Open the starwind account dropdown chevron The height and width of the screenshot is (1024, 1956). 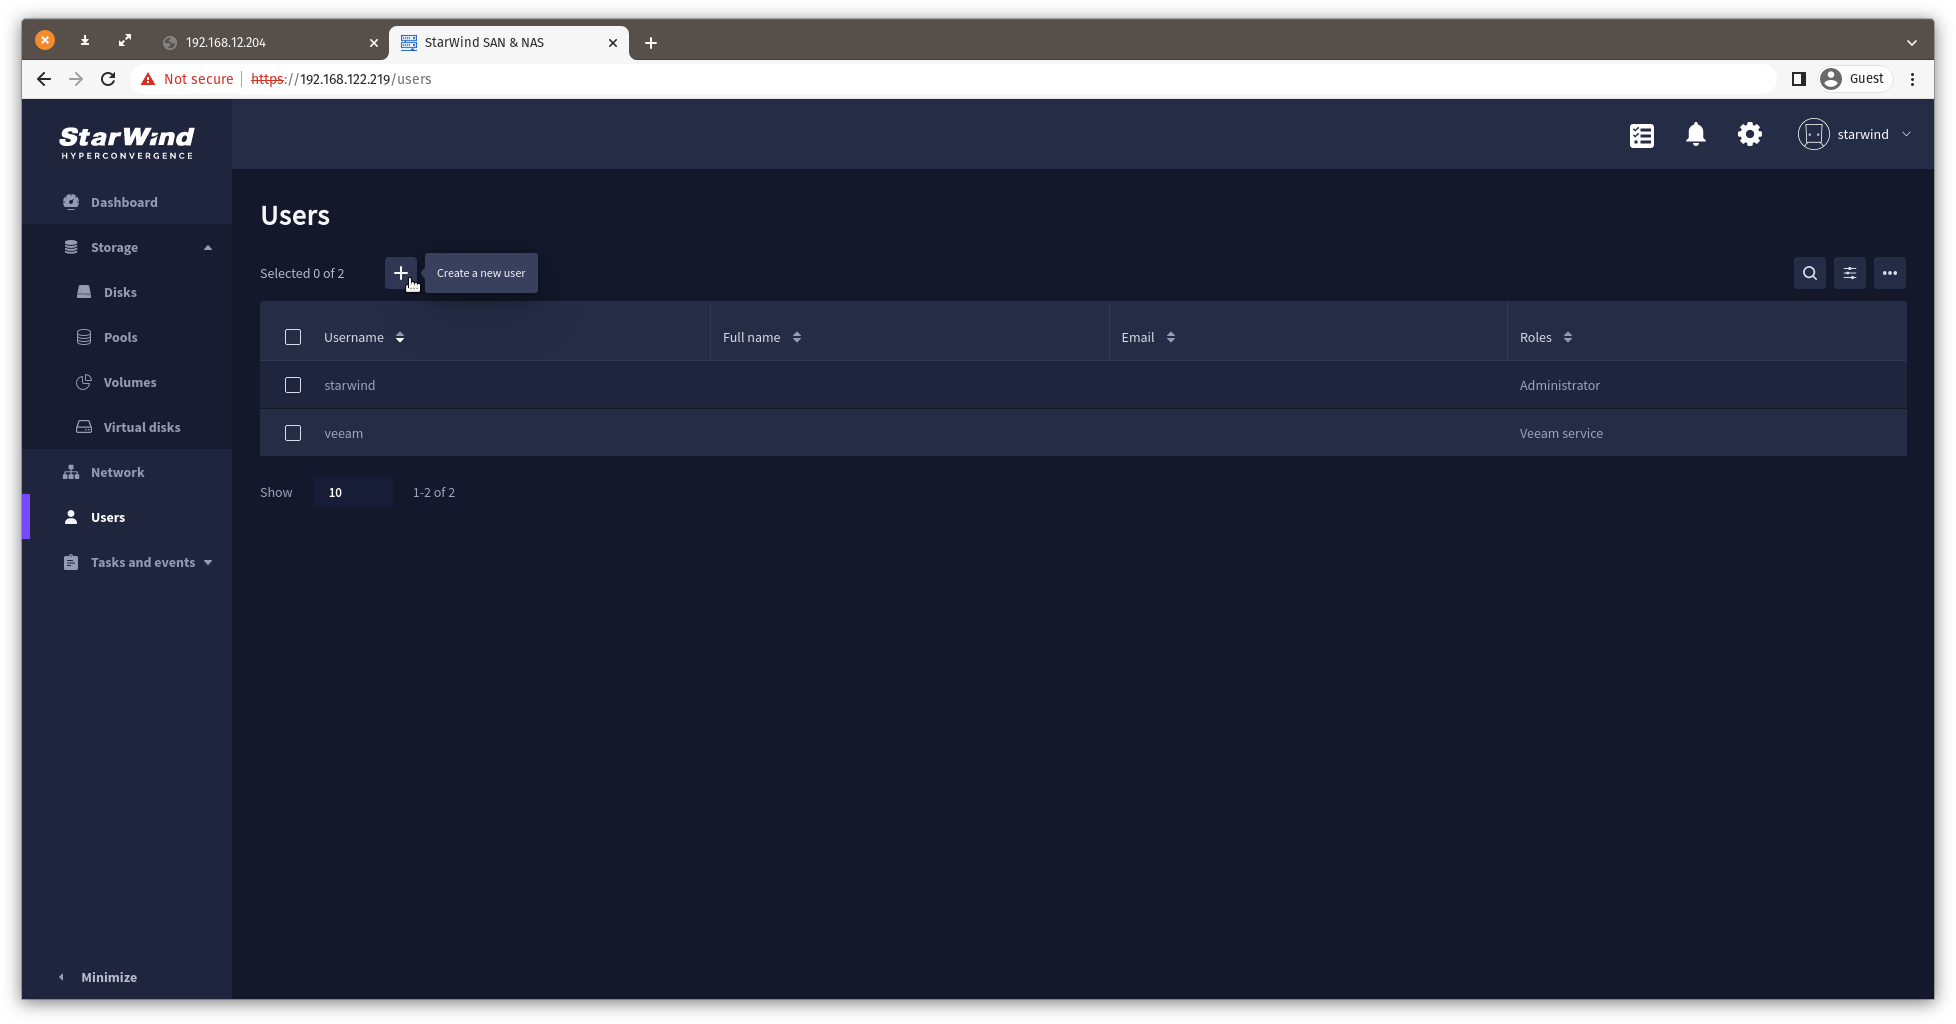click(1906, 134)
